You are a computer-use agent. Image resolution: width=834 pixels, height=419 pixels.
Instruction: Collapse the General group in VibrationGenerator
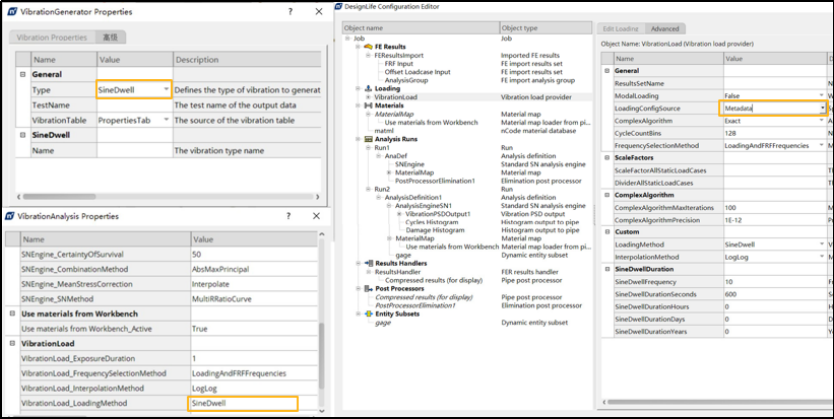(23, 75)
